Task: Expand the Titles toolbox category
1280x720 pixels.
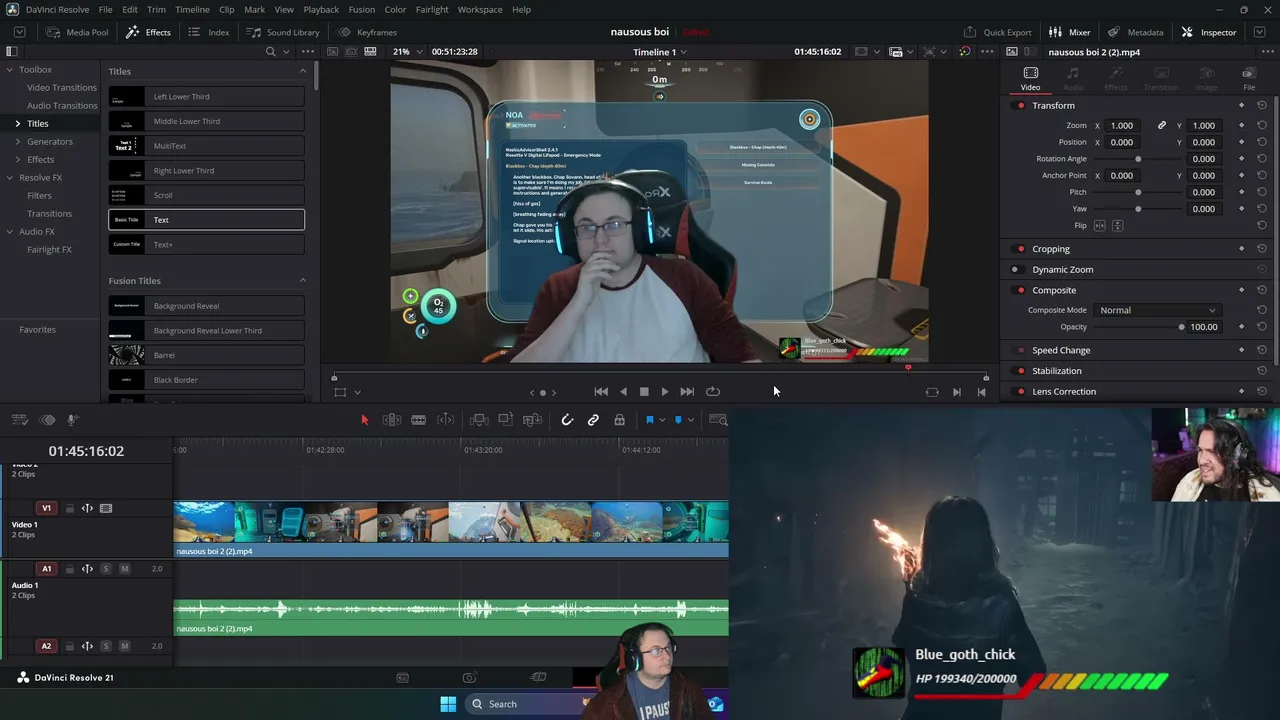Action: [x=17, y=124]
